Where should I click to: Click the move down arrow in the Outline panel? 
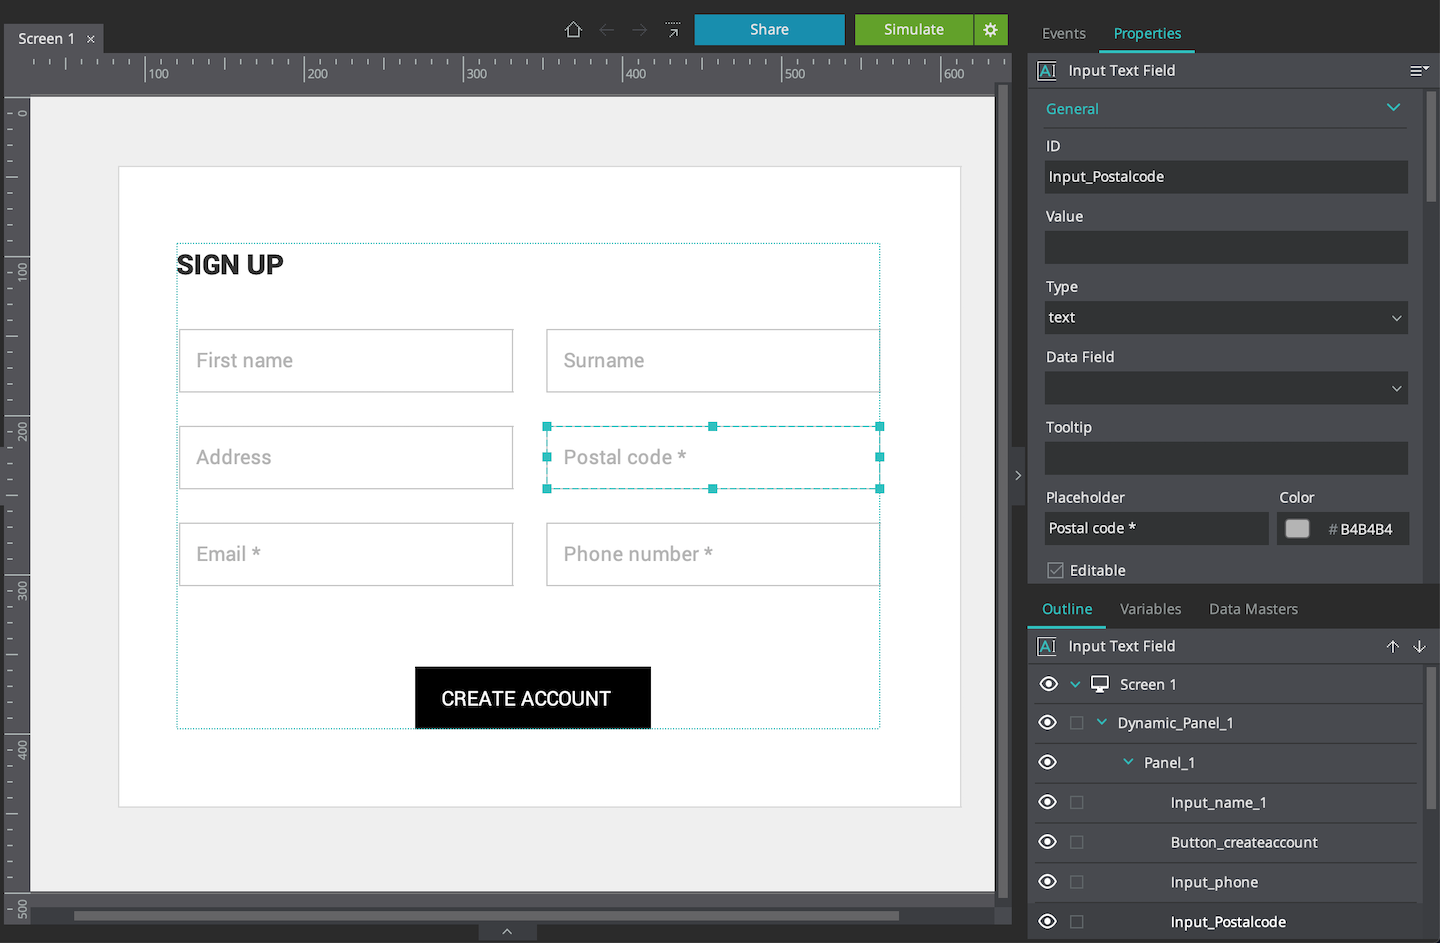point(1419,646)
